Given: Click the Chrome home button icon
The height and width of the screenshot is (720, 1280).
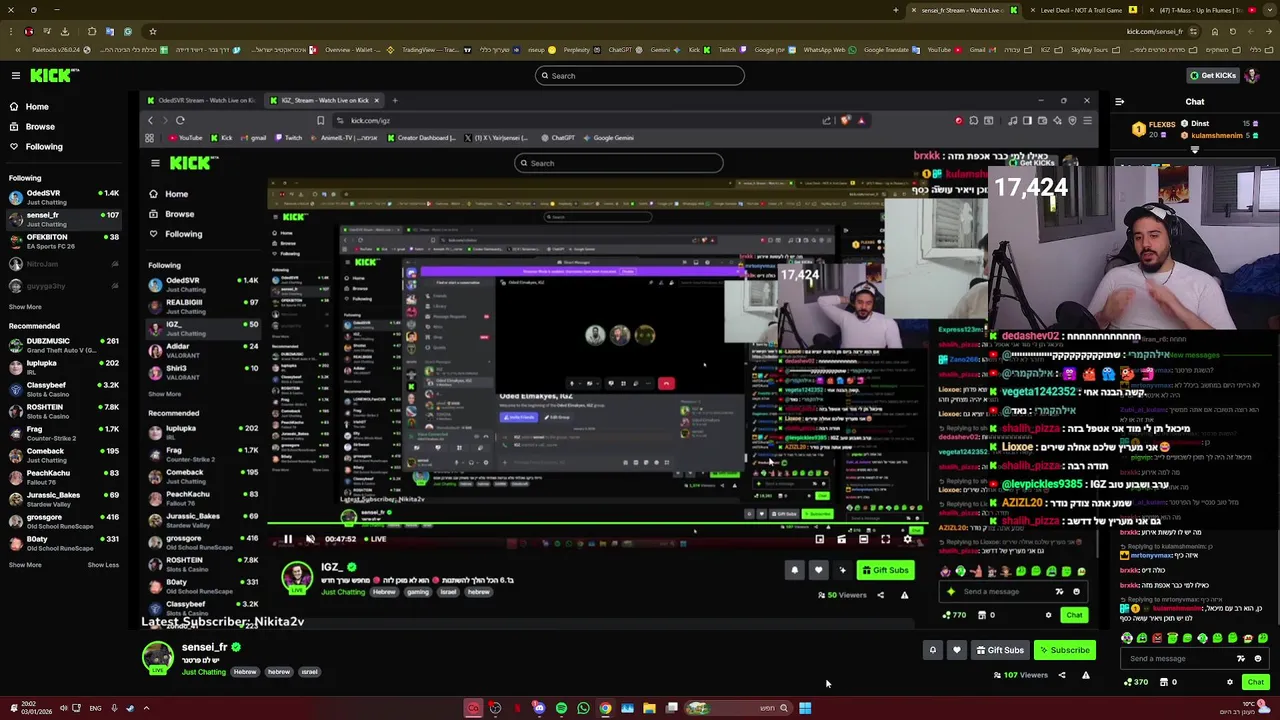Looking at the screenshot, I should (x=1215, y=31).
